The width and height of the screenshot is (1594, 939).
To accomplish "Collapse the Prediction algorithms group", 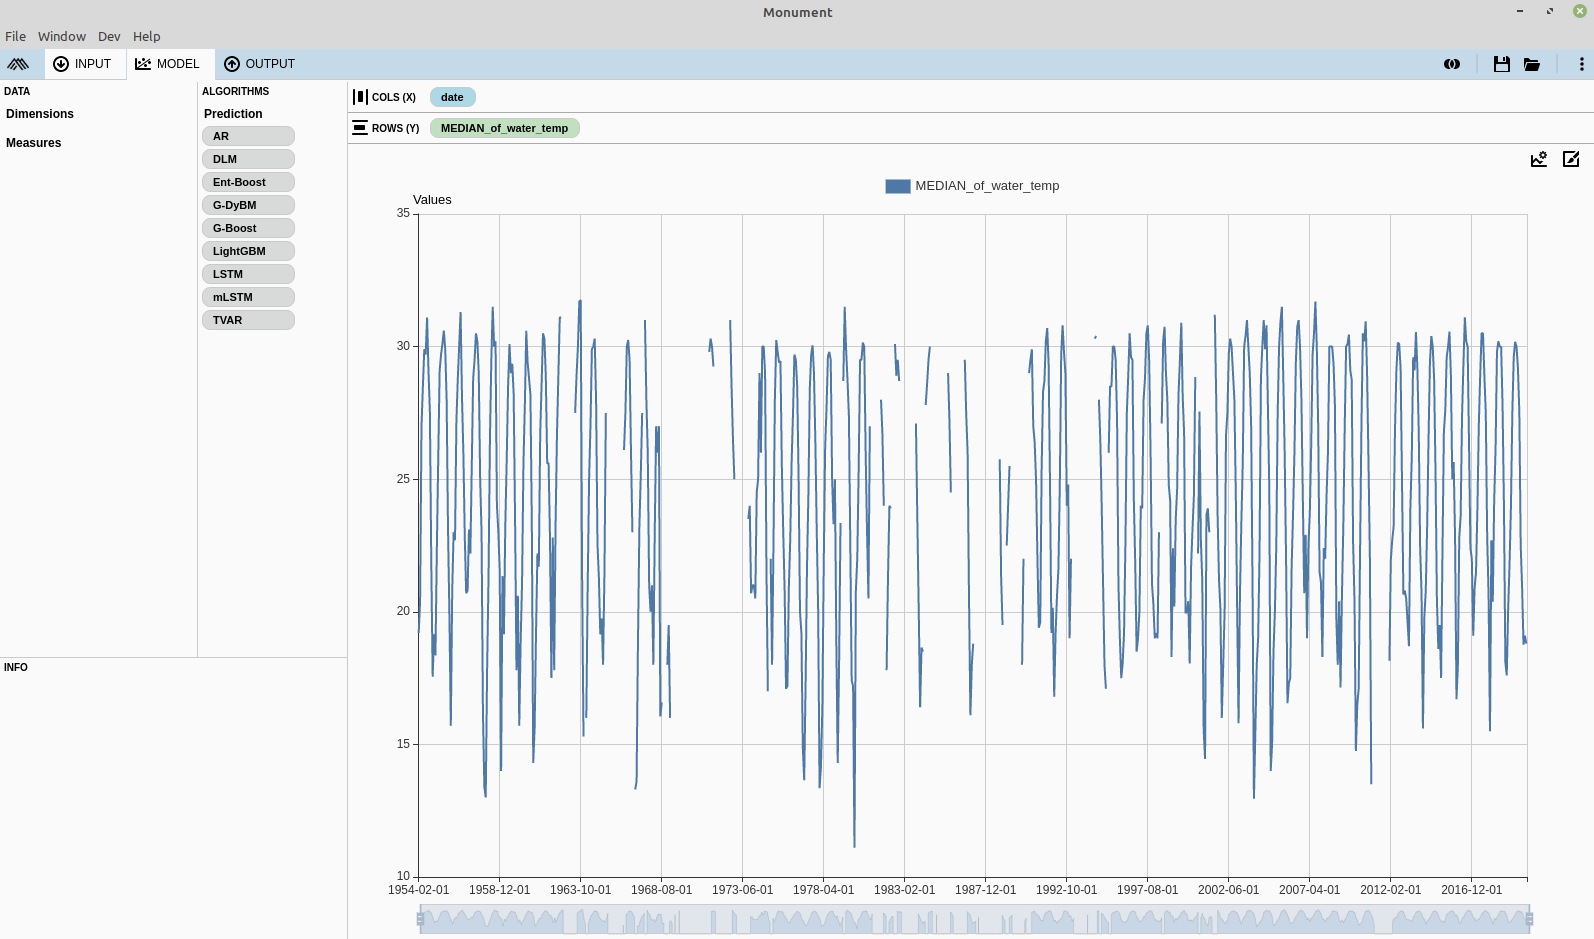I will [x=233, y=114].
